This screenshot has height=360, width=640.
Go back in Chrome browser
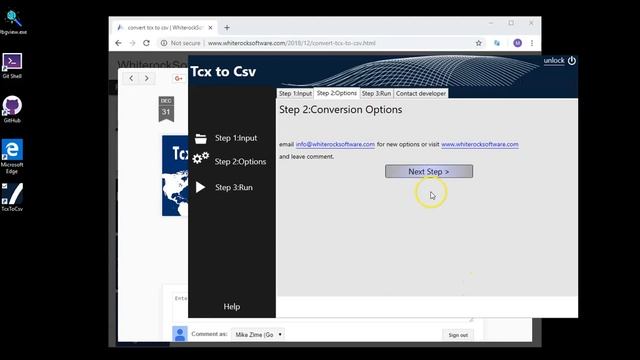pyautogui.click(x=118, y=43)
